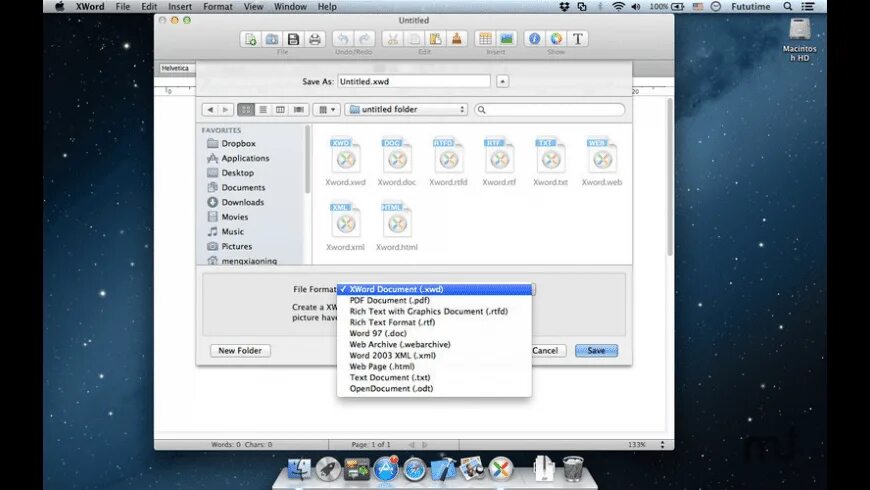Open Finder from the Dock
The image size is (870, 490).
coord(299,469)
